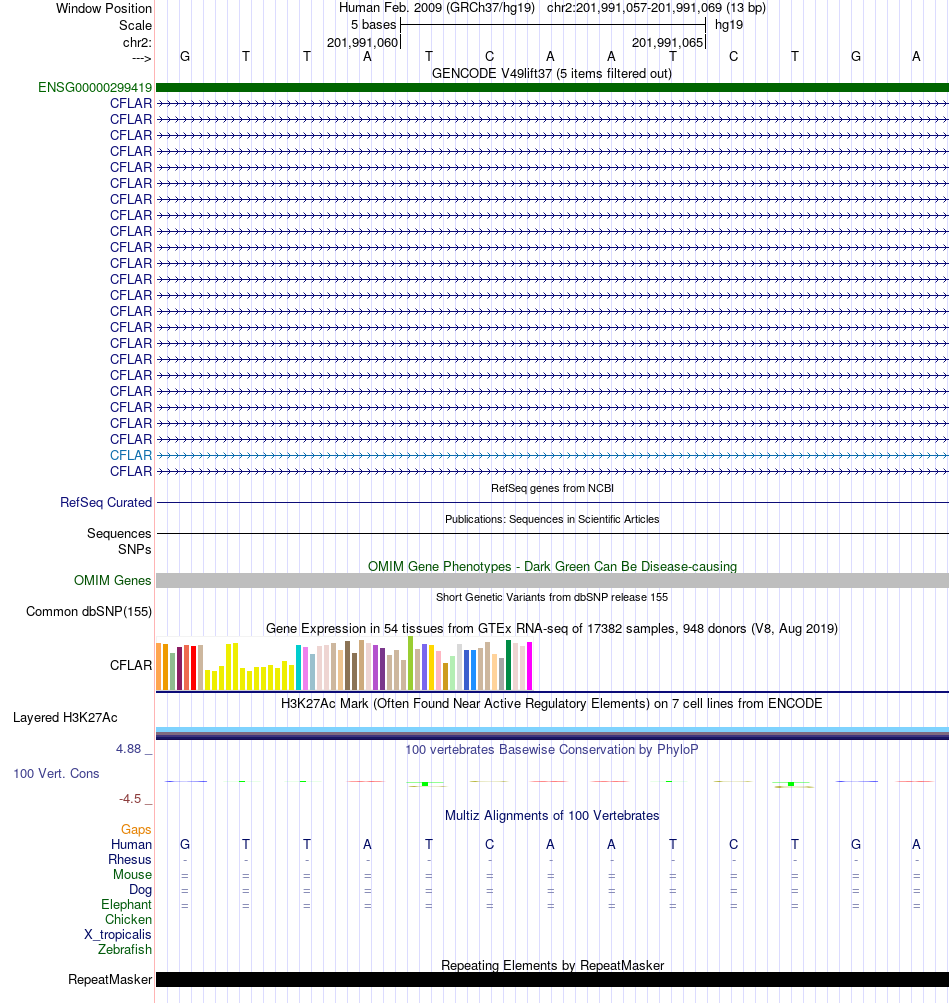Image resolution: width=950 pixels, height=1003 pixels.
Task: Click the magenta bar ending the GTEx chart
Action: coord(529,666)
